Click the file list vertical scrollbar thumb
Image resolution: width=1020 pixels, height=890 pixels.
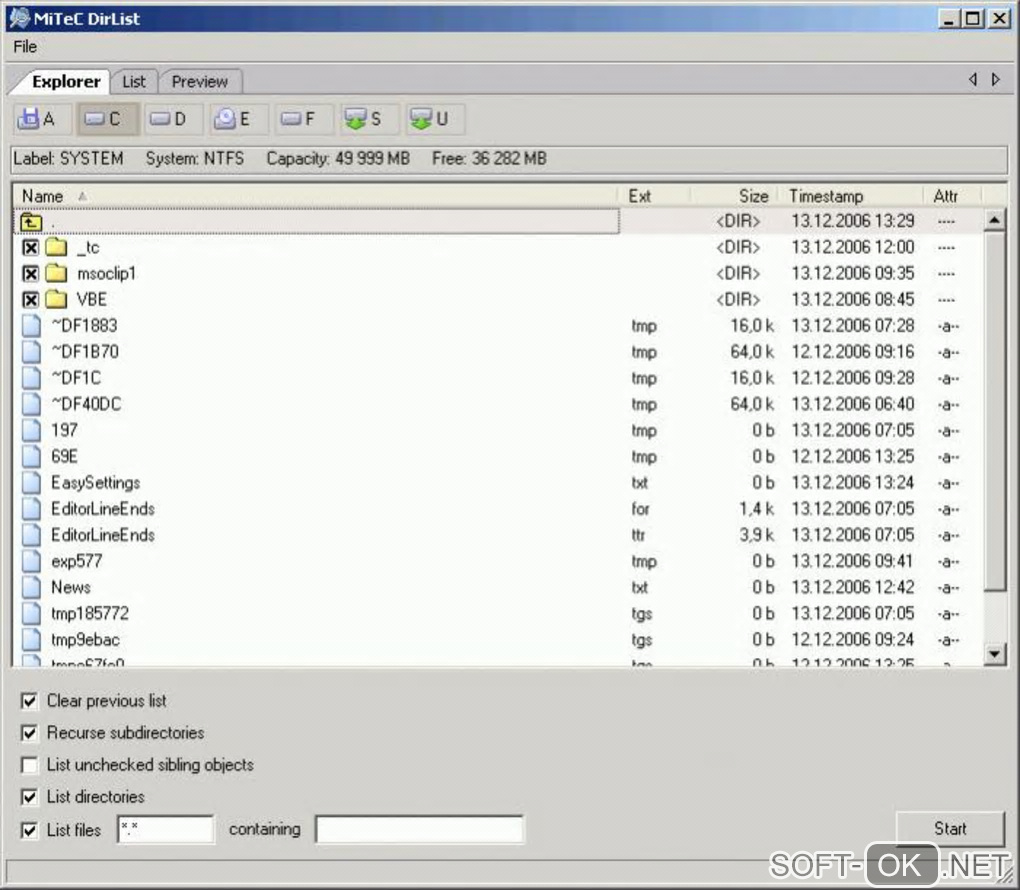click(995, 412)
